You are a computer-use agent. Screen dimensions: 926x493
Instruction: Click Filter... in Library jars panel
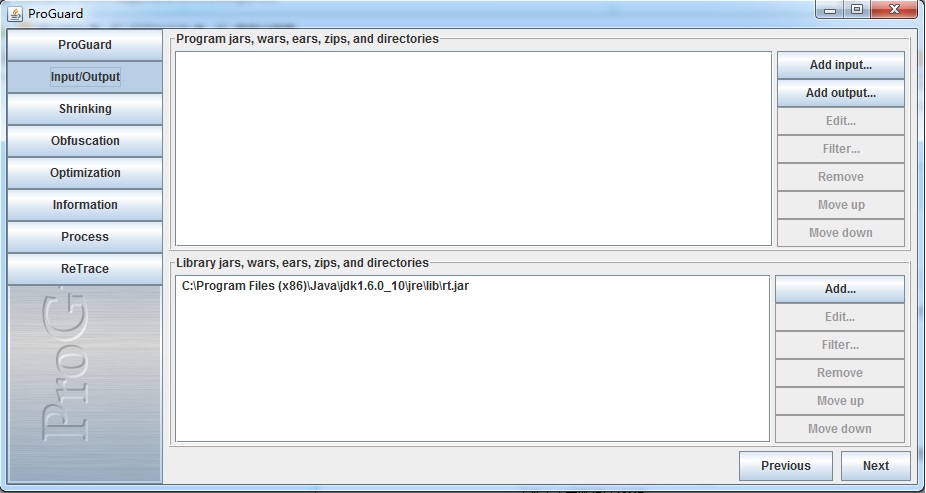[x=840, y=345]
